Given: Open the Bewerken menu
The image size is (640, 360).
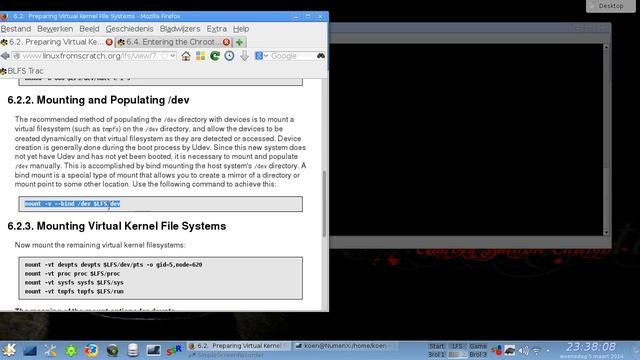Looking at the screenshot, I should click(x=55, y=29).
